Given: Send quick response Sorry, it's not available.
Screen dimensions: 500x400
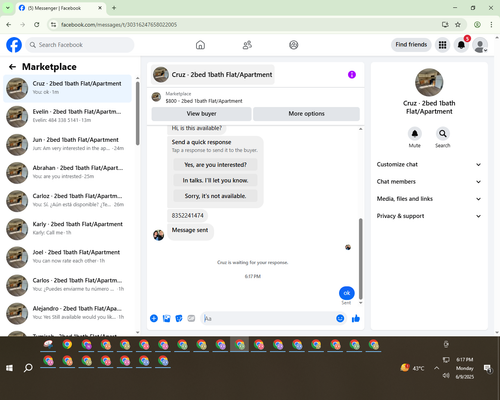Looking at the screenshot, I should (x=215, y=196).
